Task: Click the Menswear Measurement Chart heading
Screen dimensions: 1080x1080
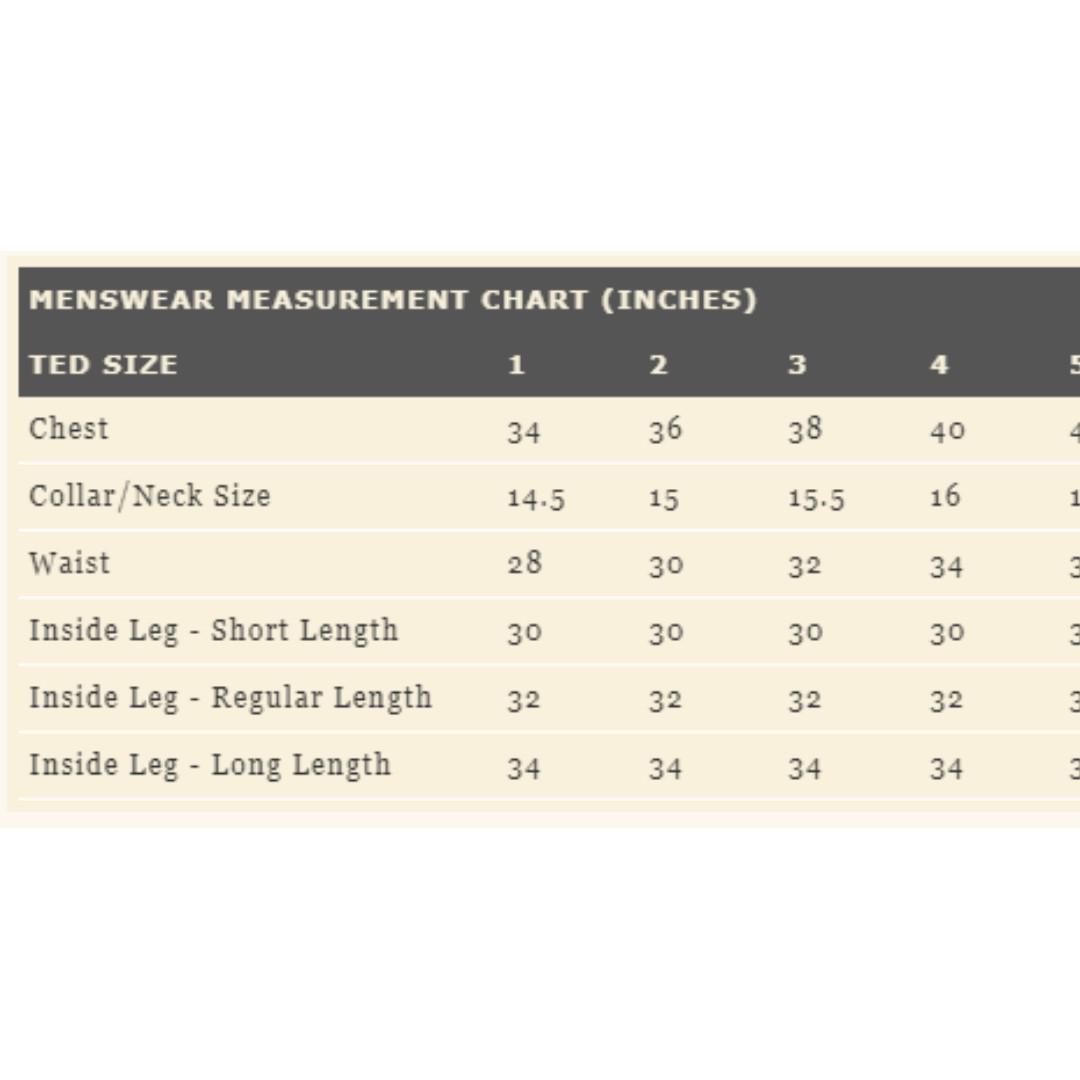Action: click(x=393, y=300)
